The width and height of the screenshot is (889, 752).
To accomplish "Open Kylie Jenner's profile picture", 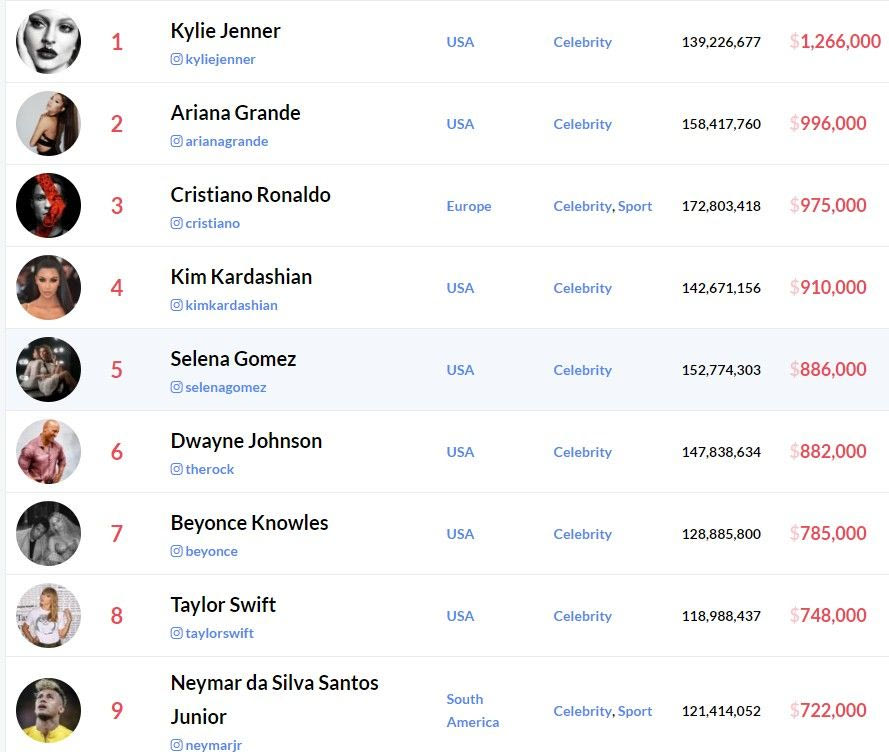I will (x=48, y=42).
